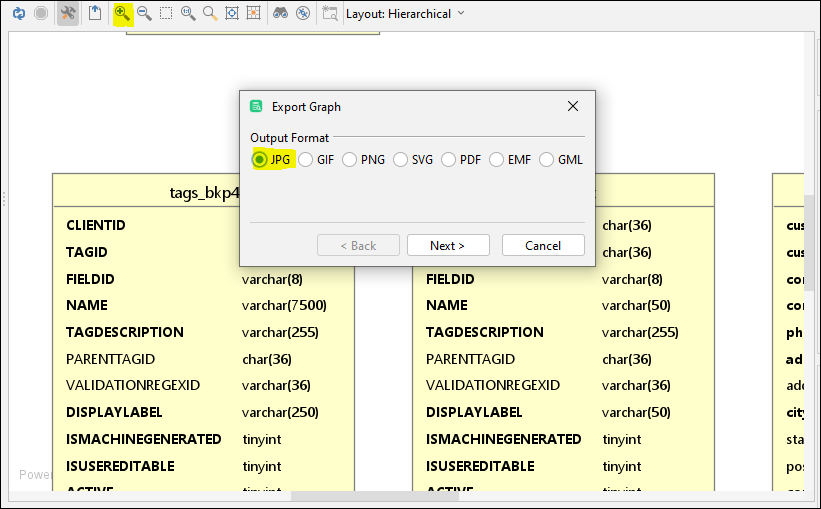Select PARENTTAGID in the second table
The image size is (821, 509).
(x=471, y=359)
